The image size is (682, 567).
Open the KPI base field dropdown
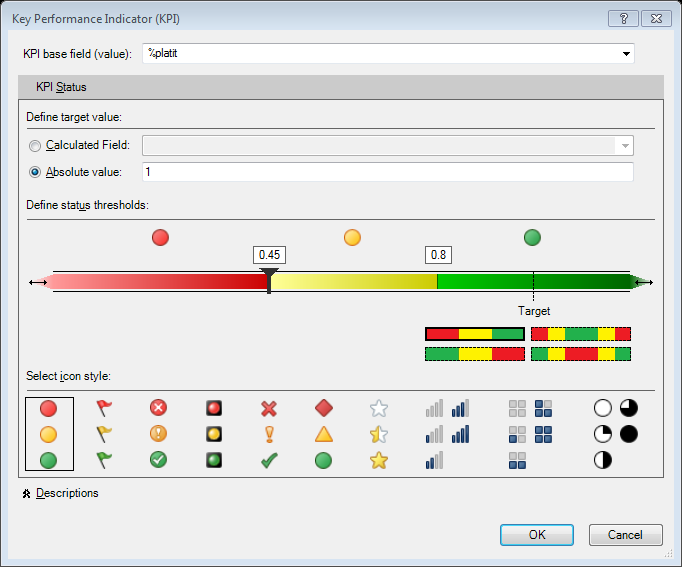(x=626, y=54)
